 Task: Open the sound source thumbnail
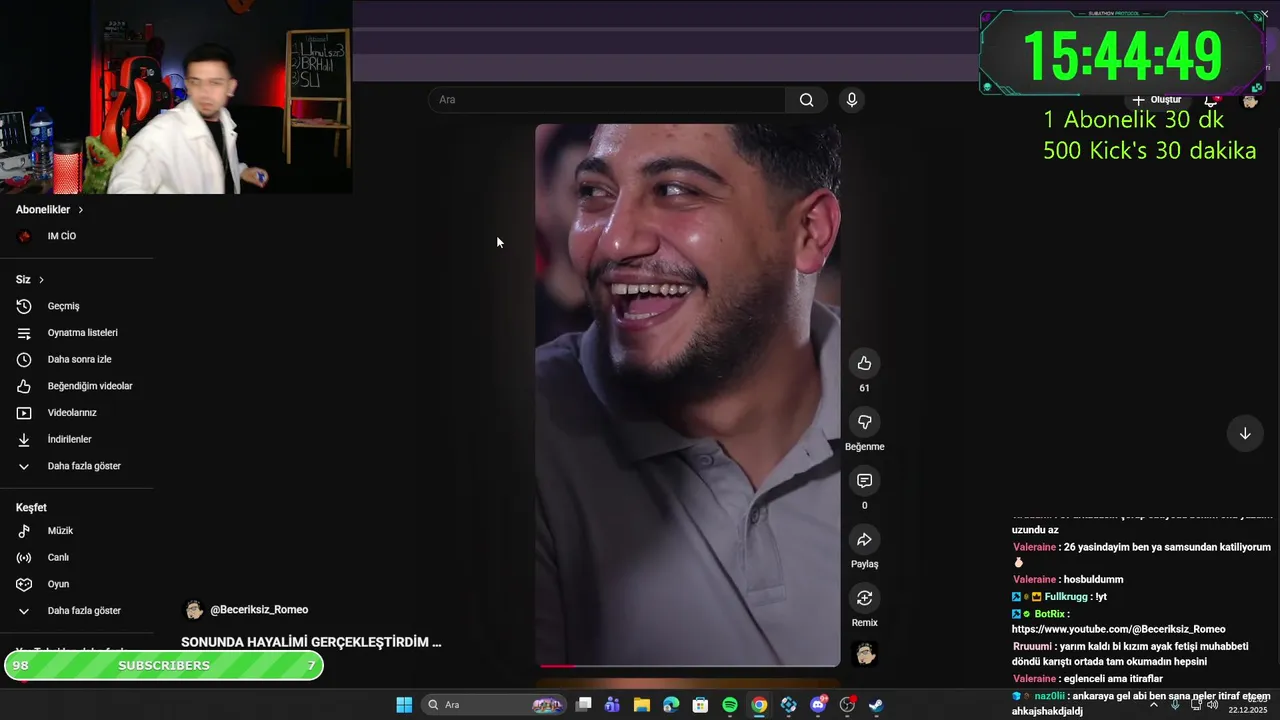click(x=865, y=654)
